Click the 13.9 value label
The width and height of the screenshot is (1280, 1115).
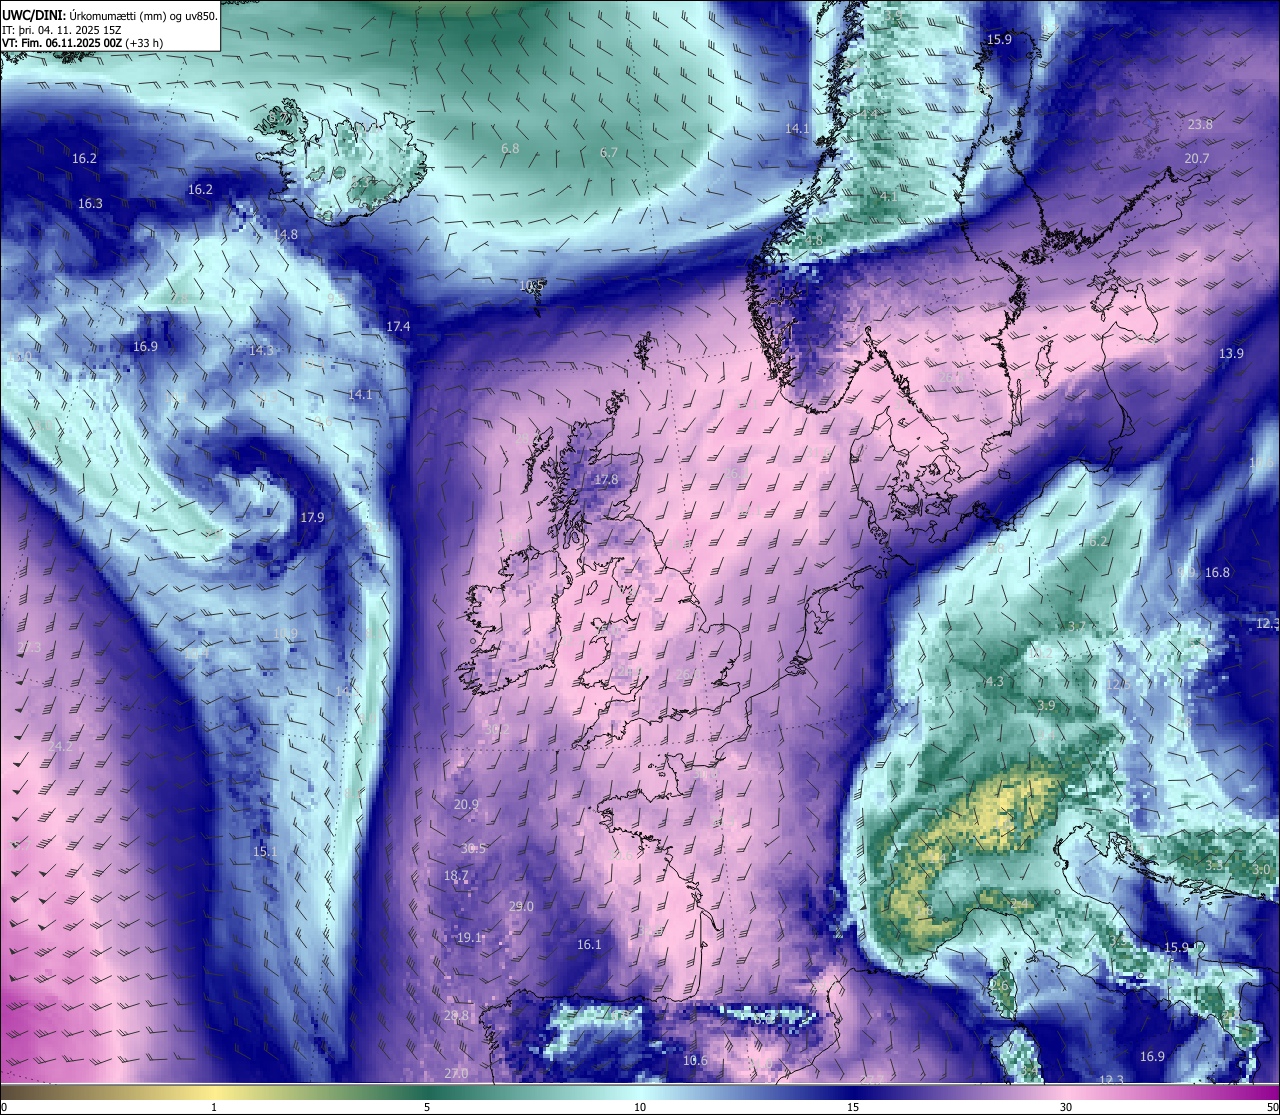[1231, 354]
